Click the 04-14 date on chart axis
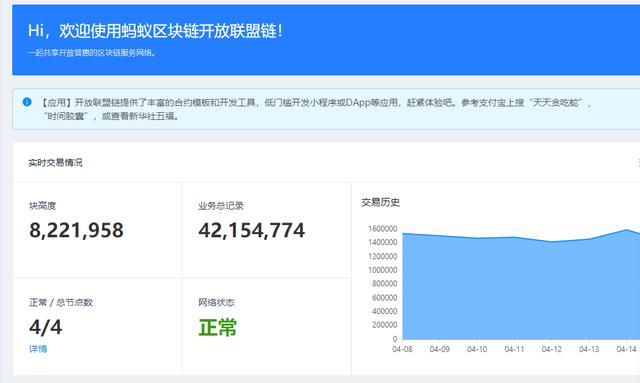The image size is (640, 383). click(x=627, y=349)
